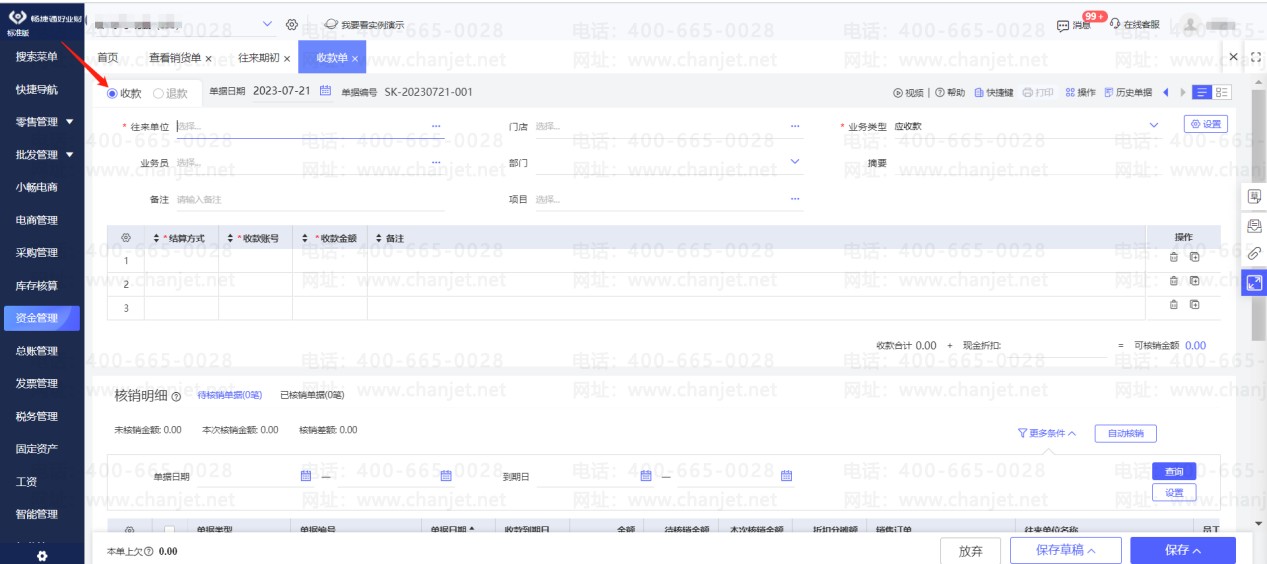Open the attachment paperclip icon
The width and height of the screenshot is (1267, 564).
(x=1254, y=254)
